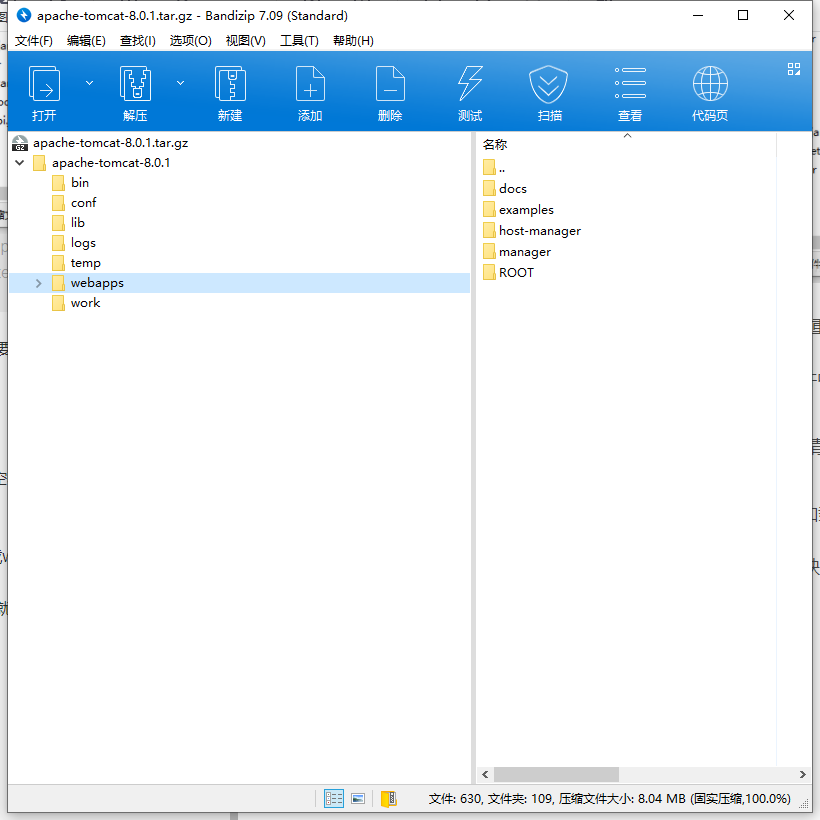820x820 pixels.
Task: Click the Open (打开) toolbar icon
Action: (x=44, y=84)
